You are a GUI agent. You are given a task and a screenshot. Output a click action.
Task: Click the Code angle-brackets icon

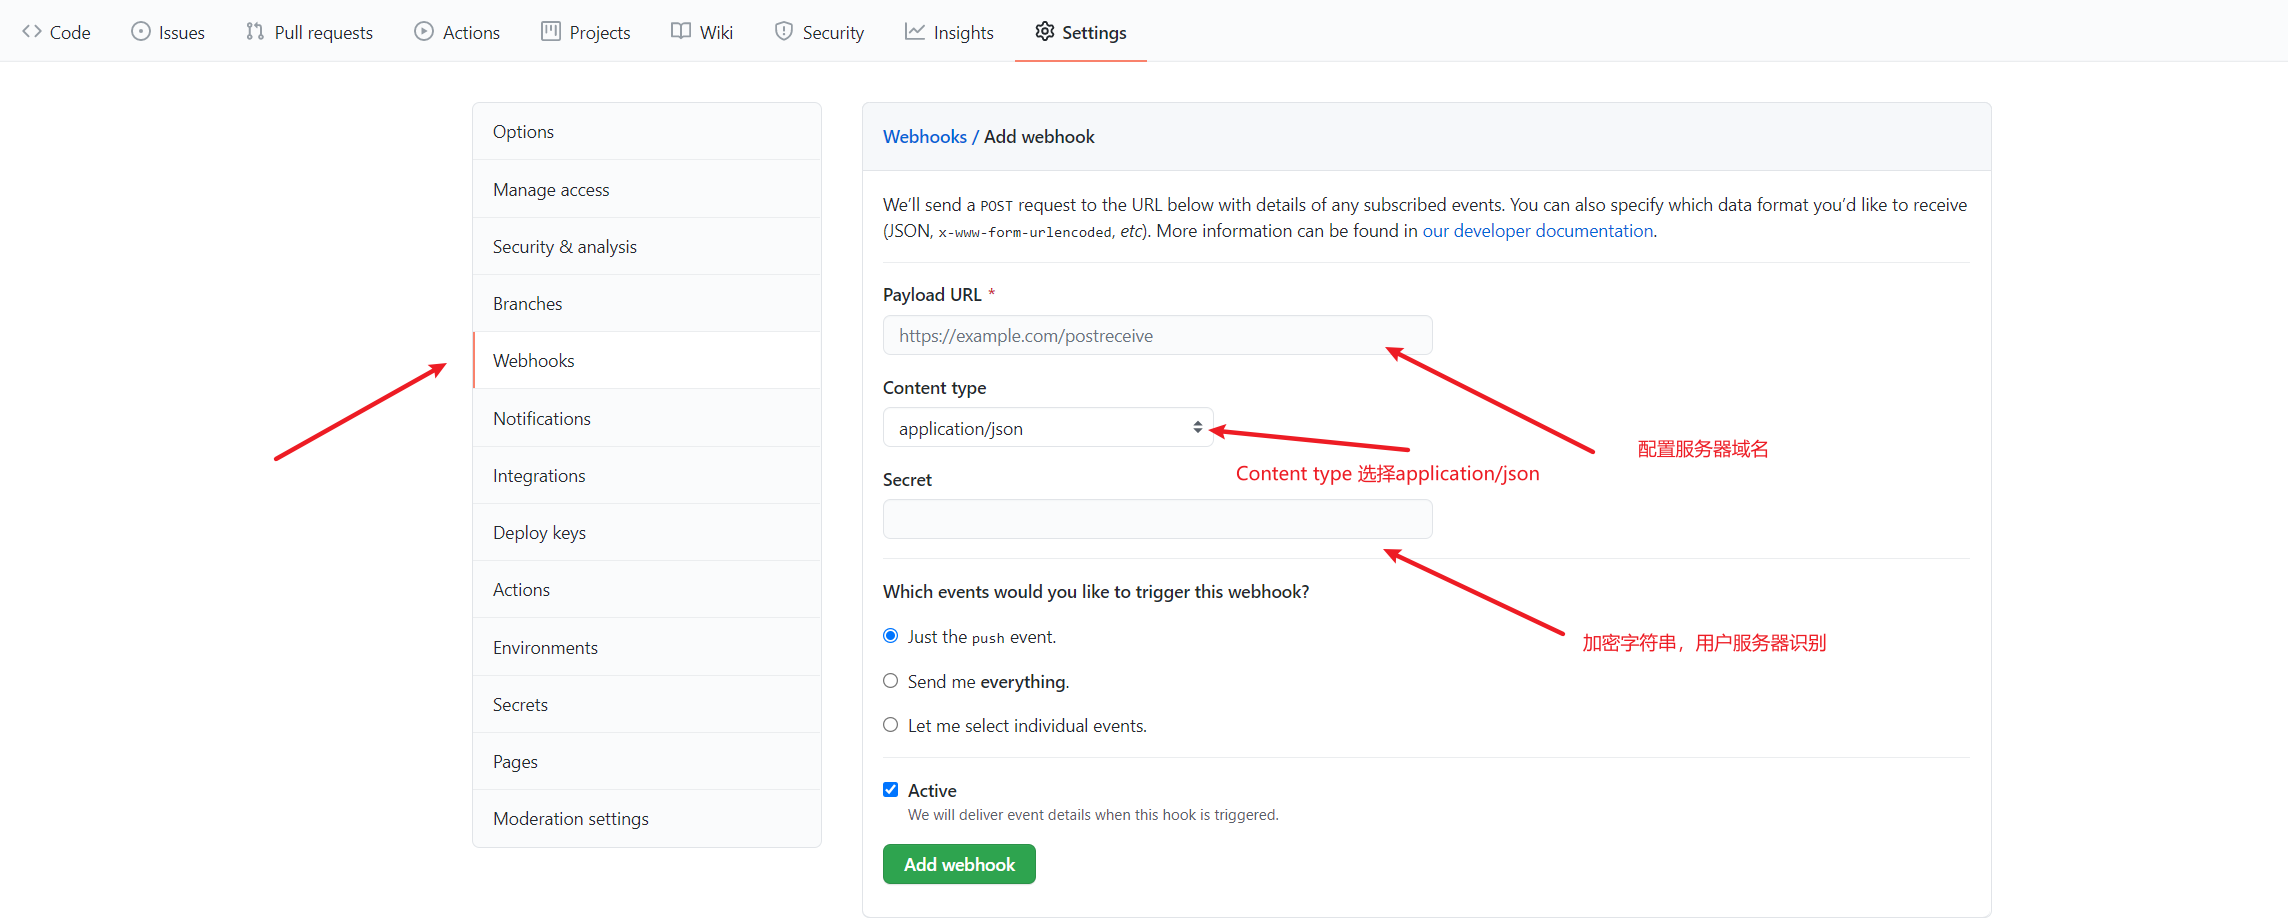point(32,32)
